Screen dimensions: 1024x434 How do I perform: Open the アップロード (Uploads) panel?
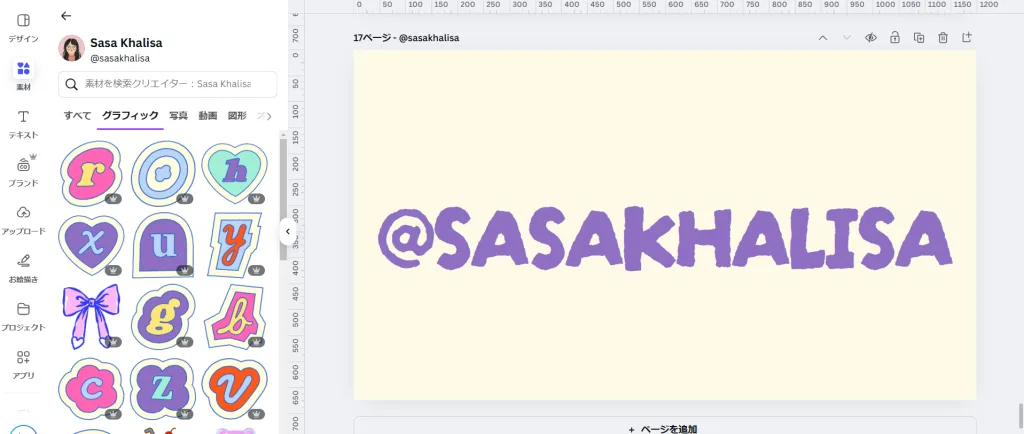coord(23,219)
